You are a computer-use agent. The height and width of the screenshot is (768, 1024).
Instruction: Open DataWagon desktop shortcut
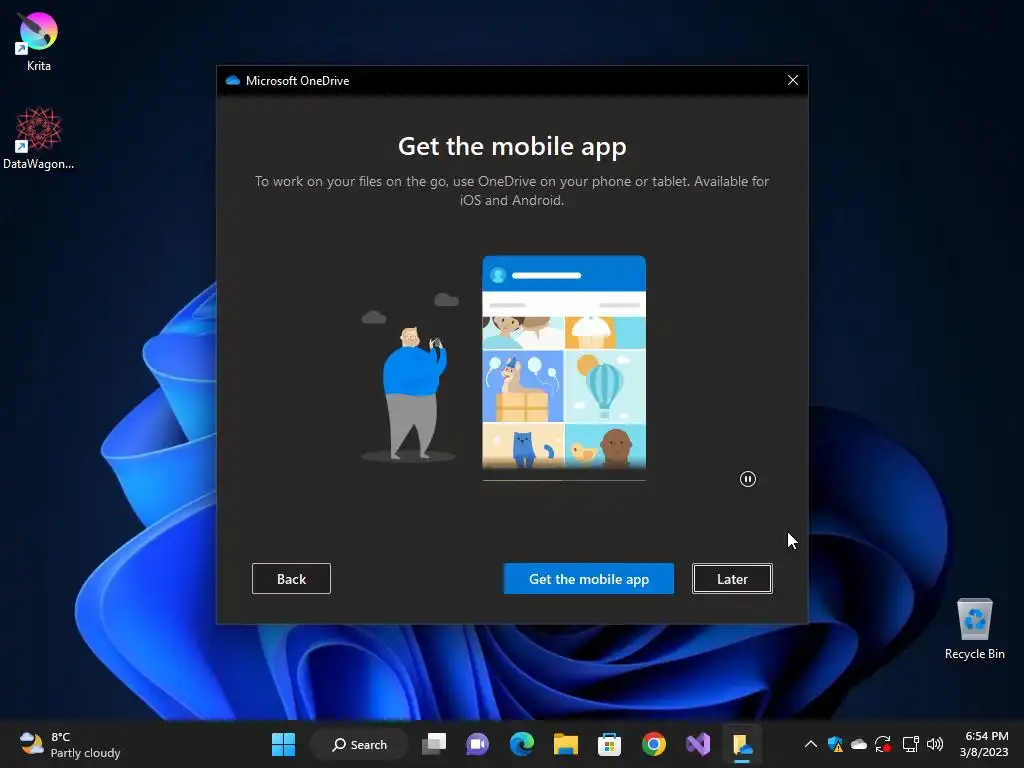tap(39, 138)
